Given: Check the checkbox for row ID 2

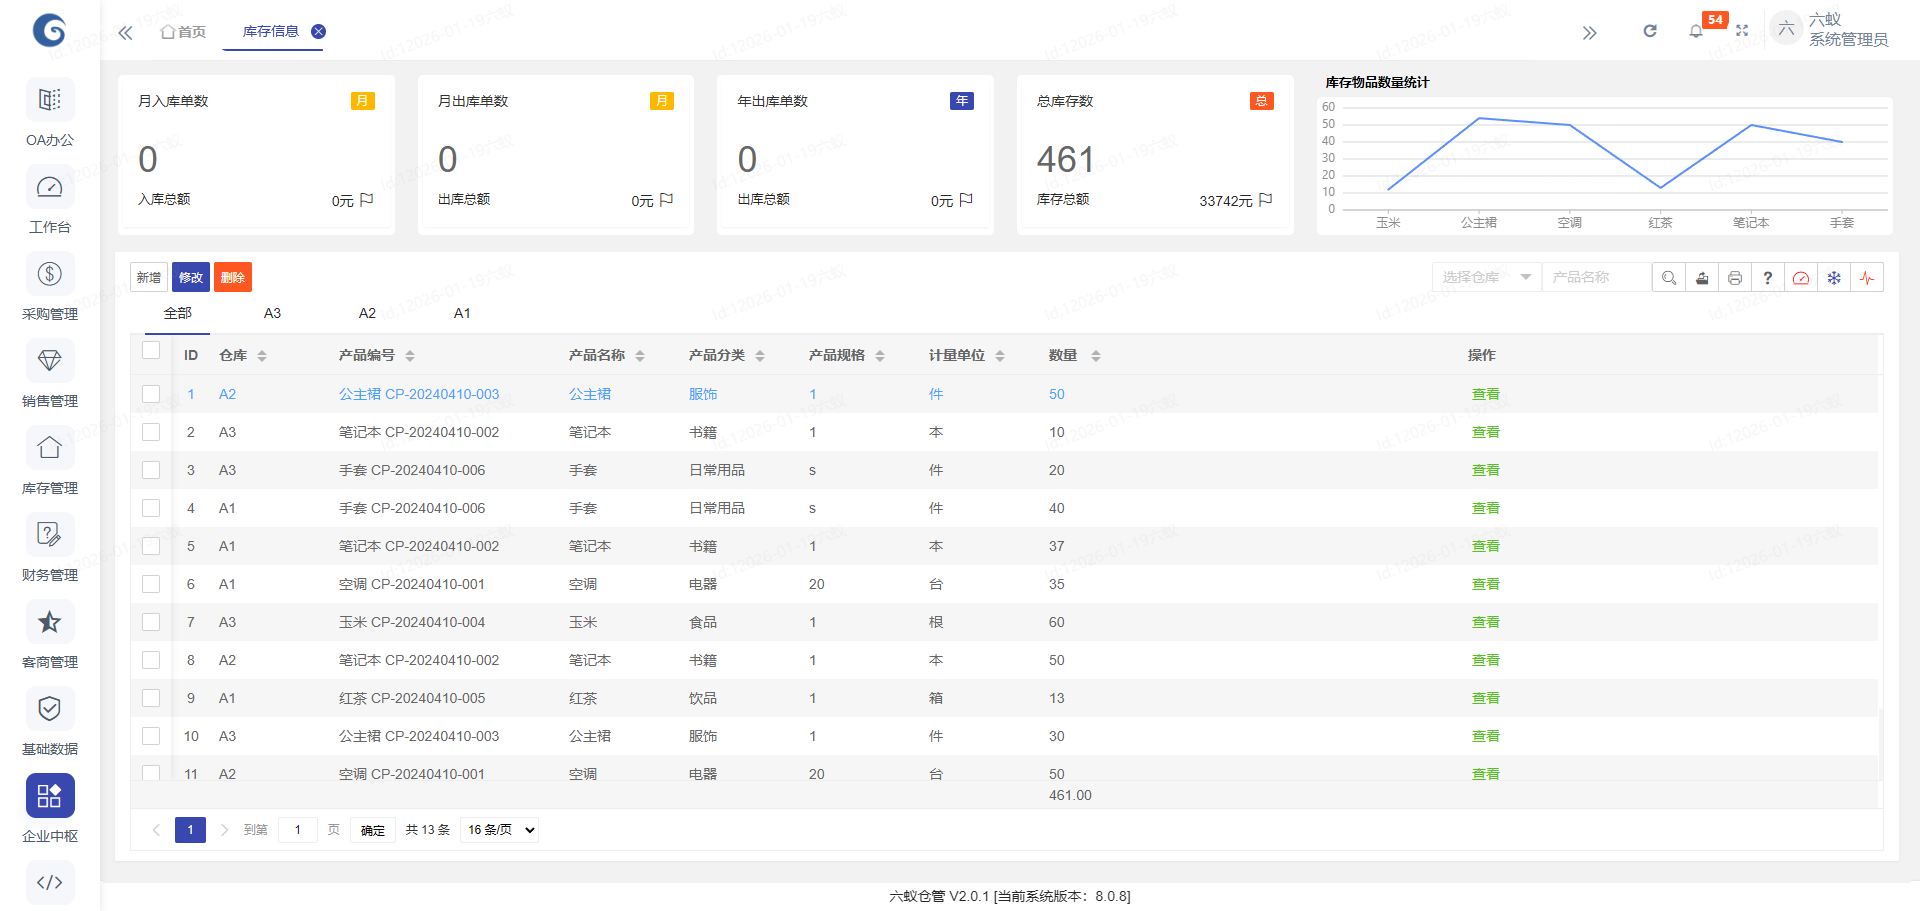Looking at the screenshot, I should coord(151,432).
